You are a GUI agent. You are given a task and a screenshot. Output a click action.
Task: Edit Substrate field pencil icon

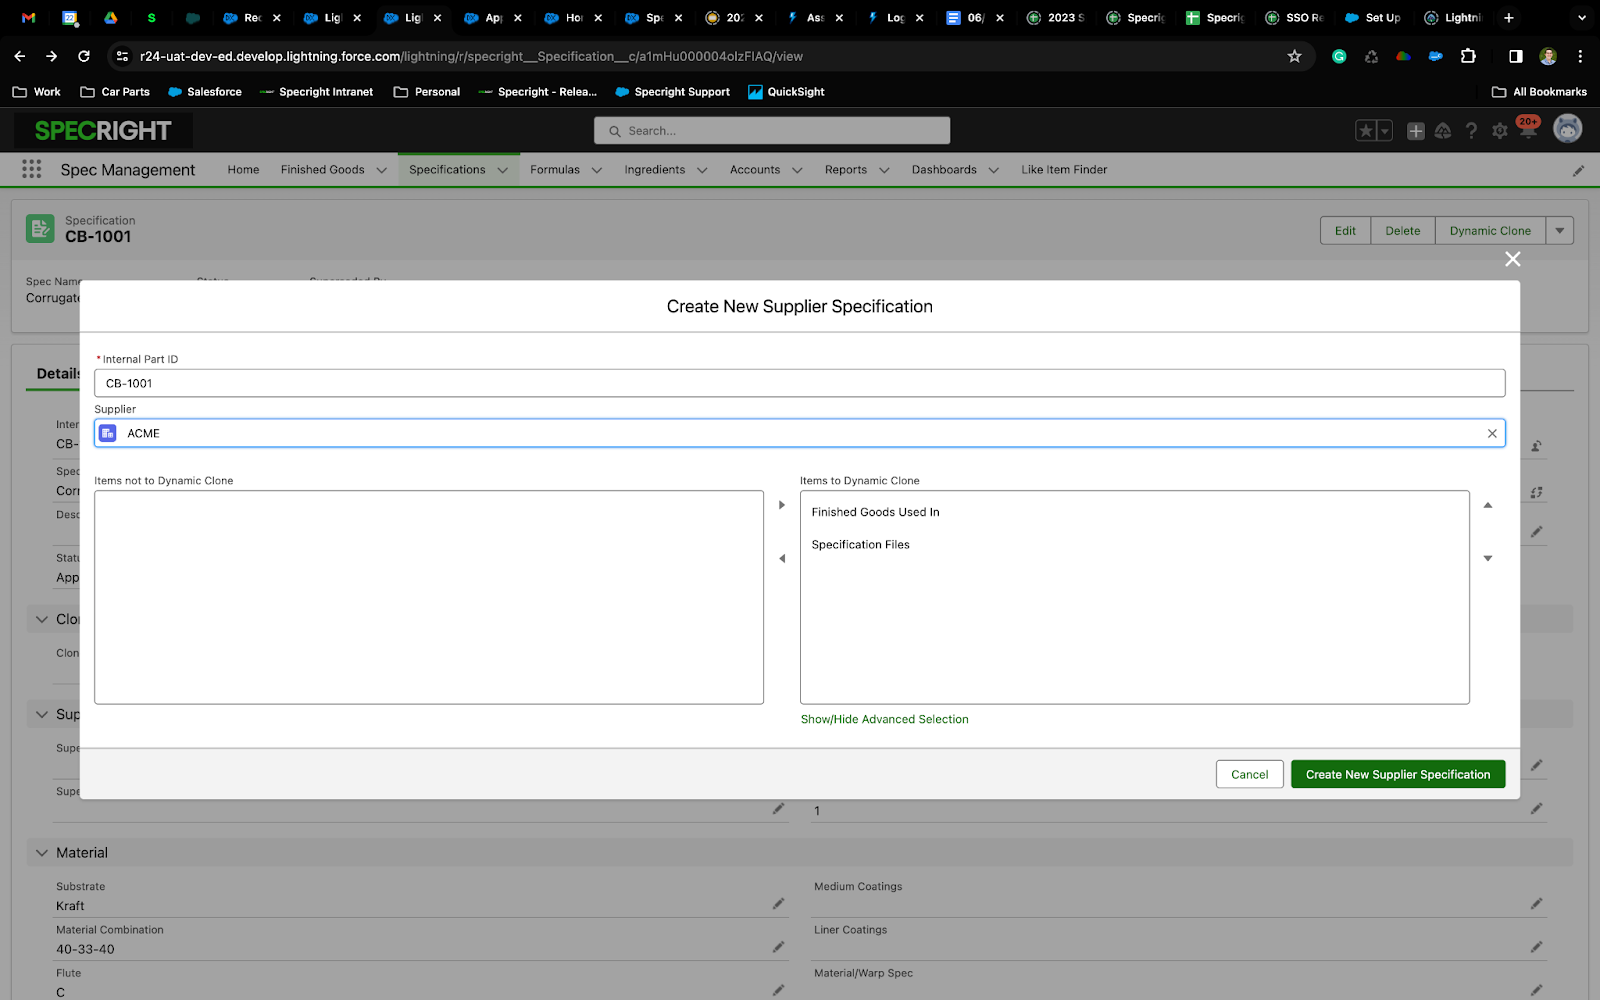pos(778,904)
